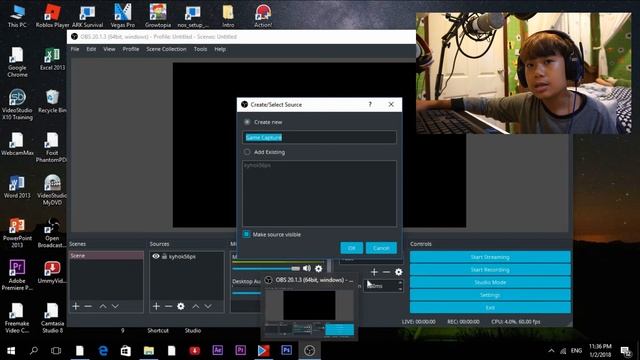Cancel the Create/Select Source dialog
The width and height of the screenshot is (640, 360).
381,248
